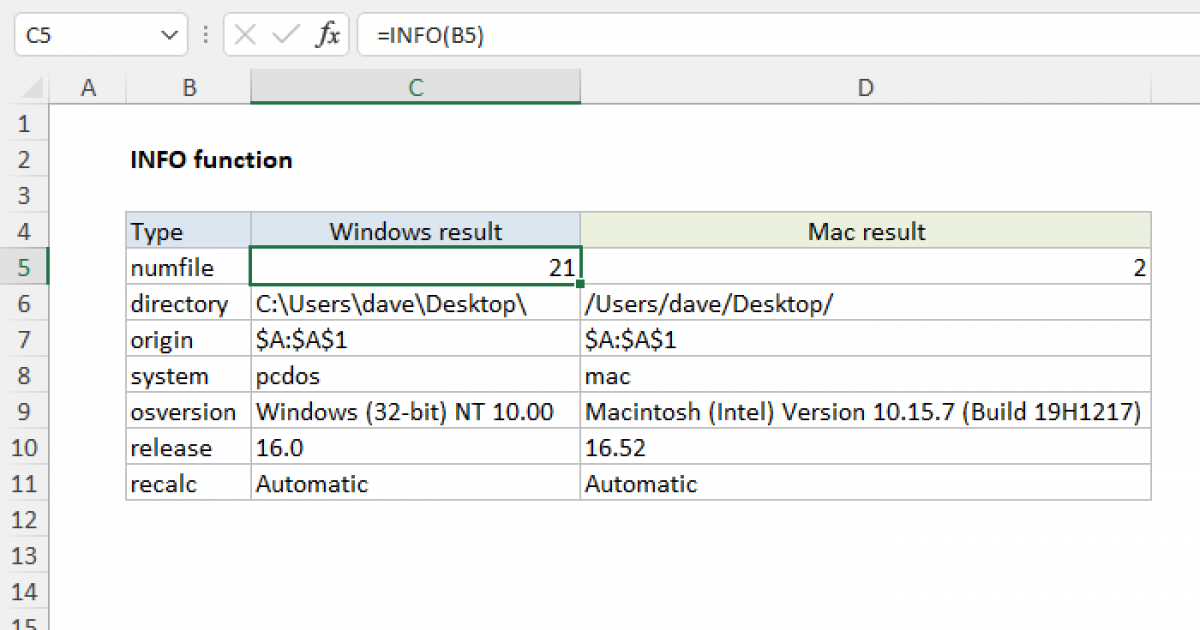Select row 10 header
1200x630 pixels.
(25, 448)
